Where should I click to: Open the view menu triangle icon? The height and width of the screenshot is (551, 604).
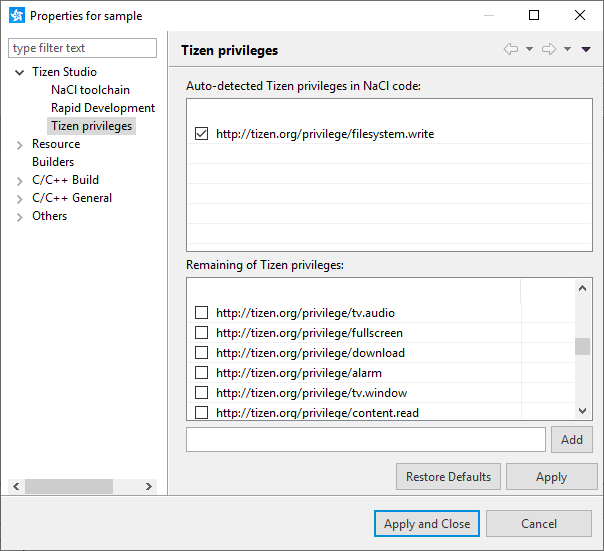(x=586, y=50)
